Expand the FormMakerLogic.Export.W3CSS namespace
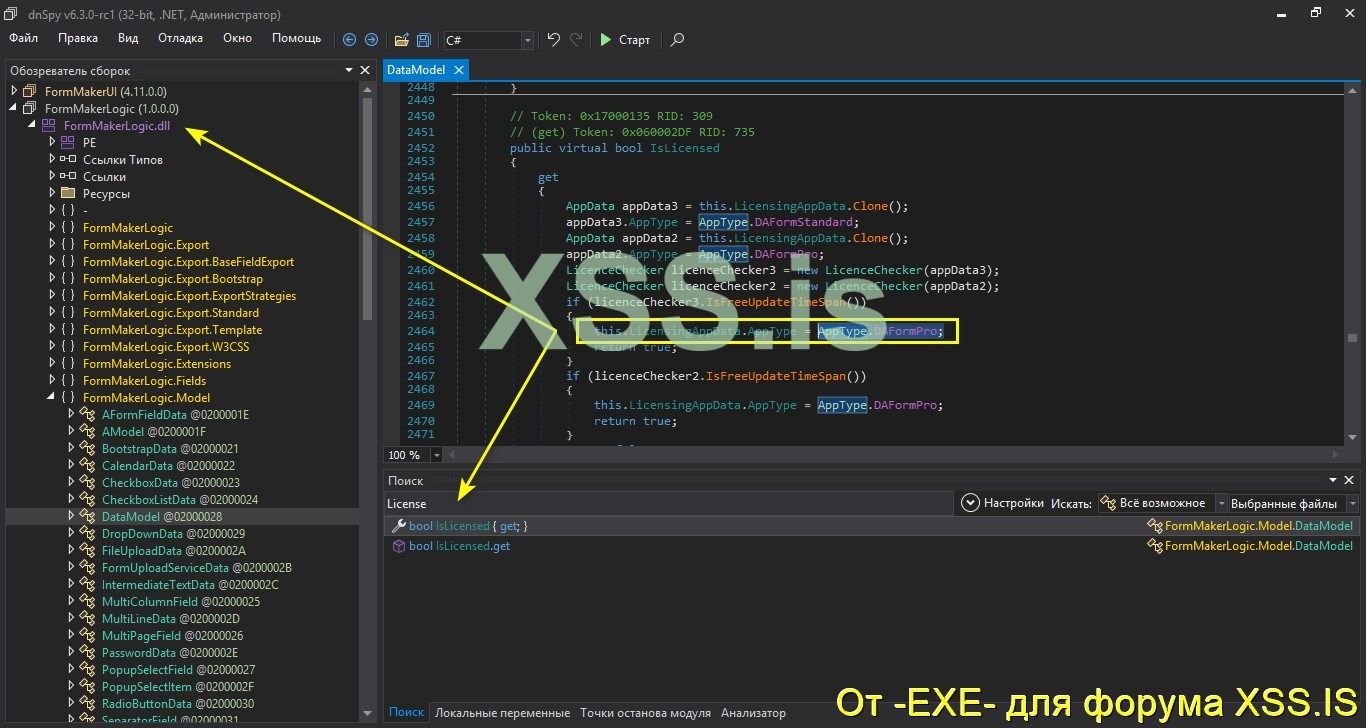Viewport: 1366px width, 728px height. pyautogui.click(x=52, y=346)
